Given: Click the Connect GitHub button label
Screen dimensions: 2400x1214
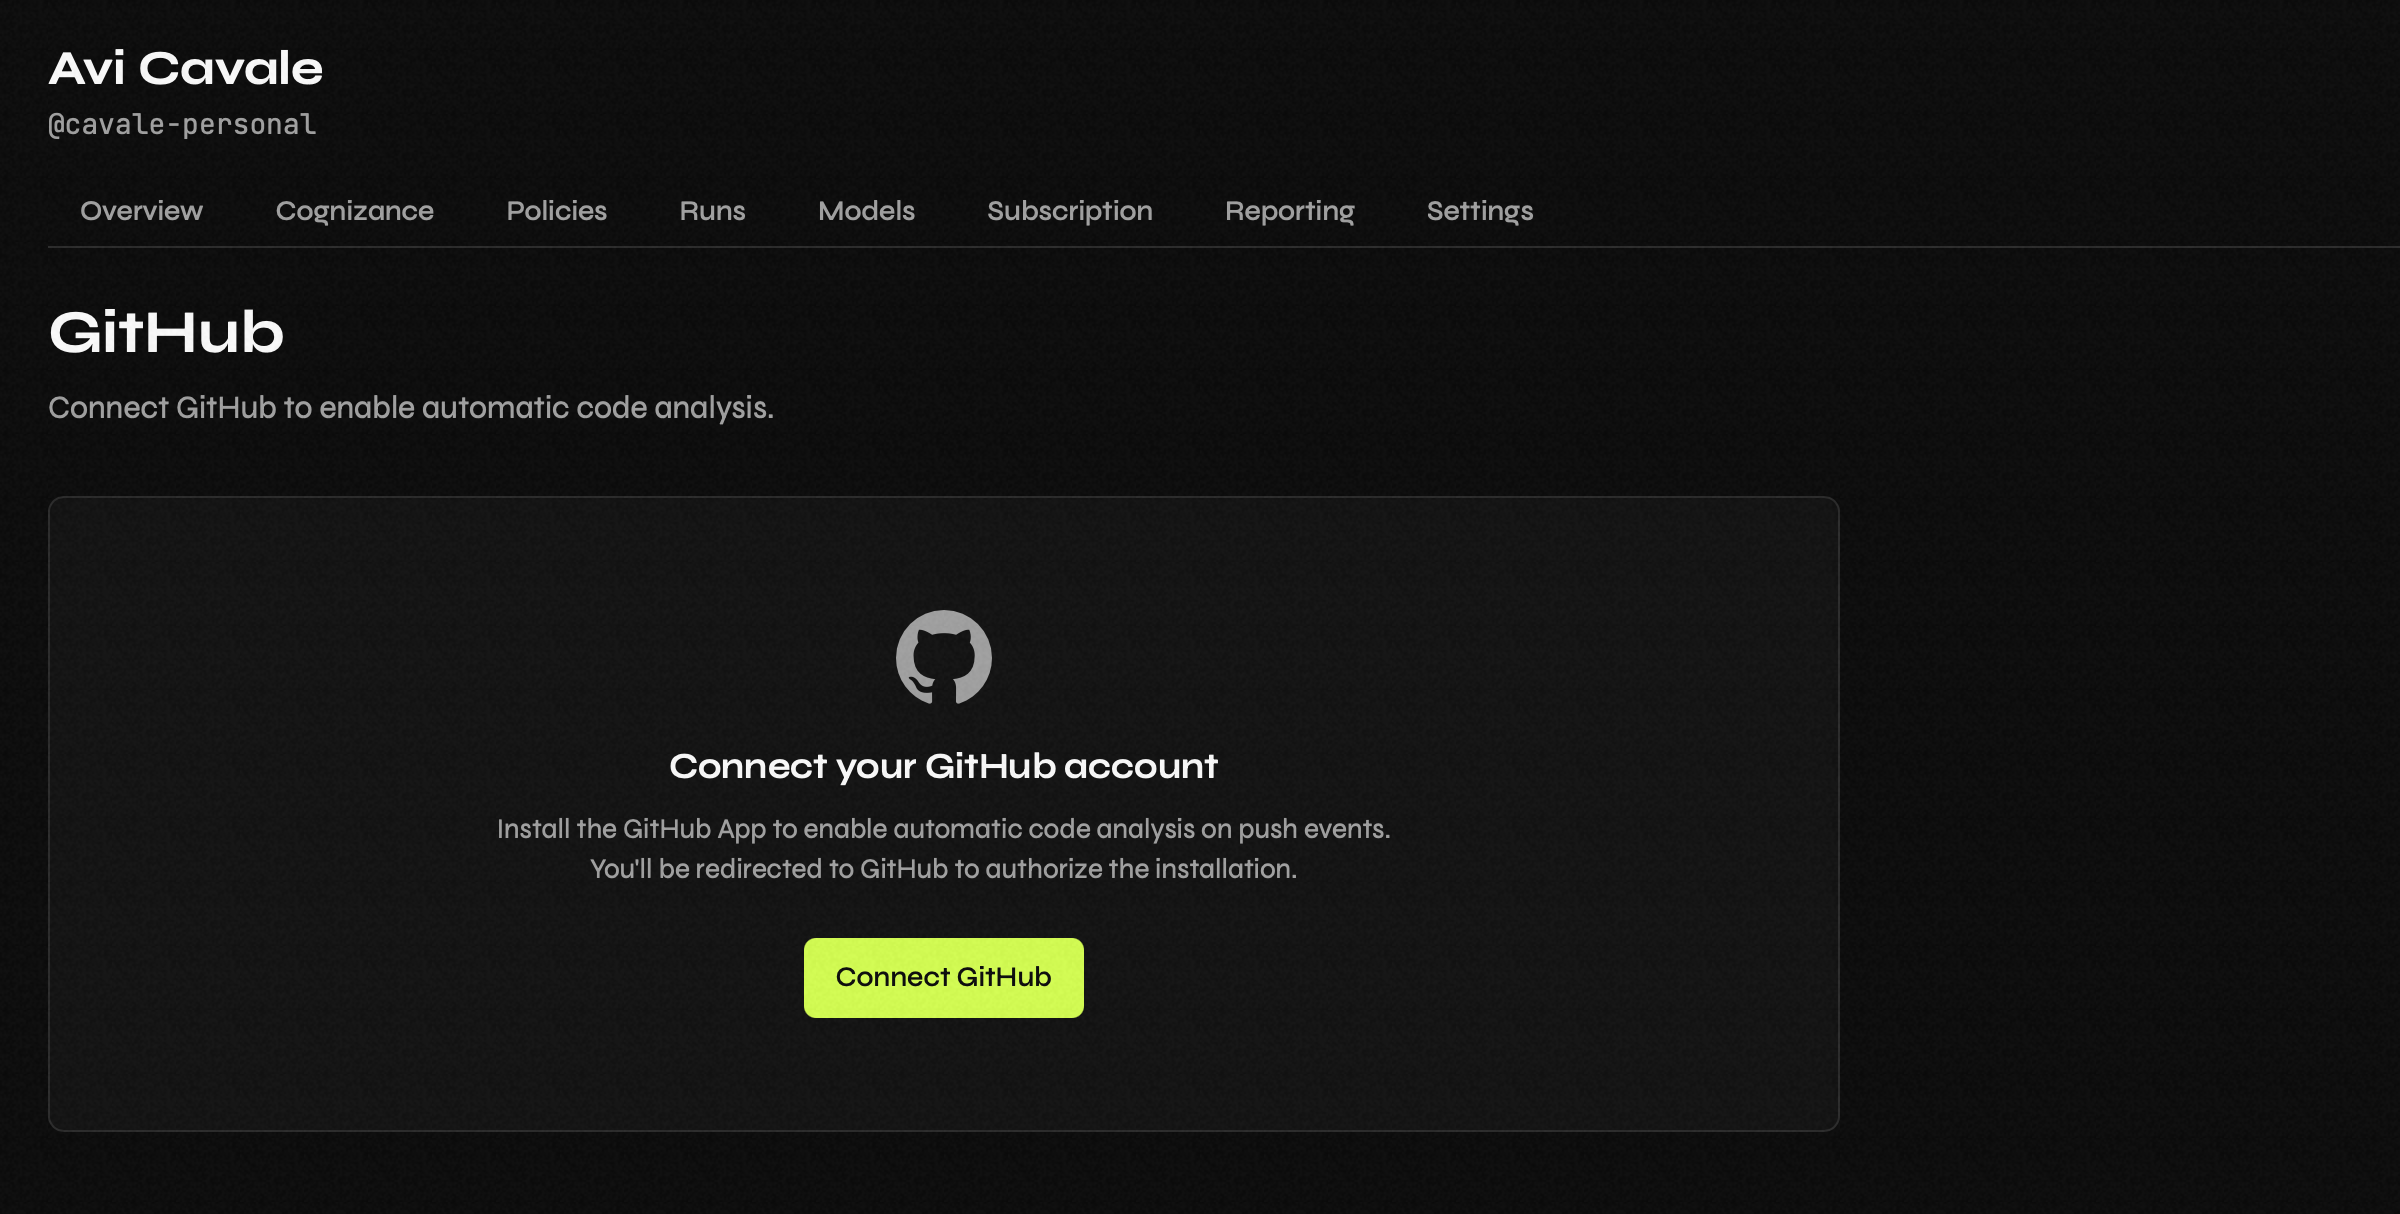Looking at the screenshot, I should tap(943, 977).
